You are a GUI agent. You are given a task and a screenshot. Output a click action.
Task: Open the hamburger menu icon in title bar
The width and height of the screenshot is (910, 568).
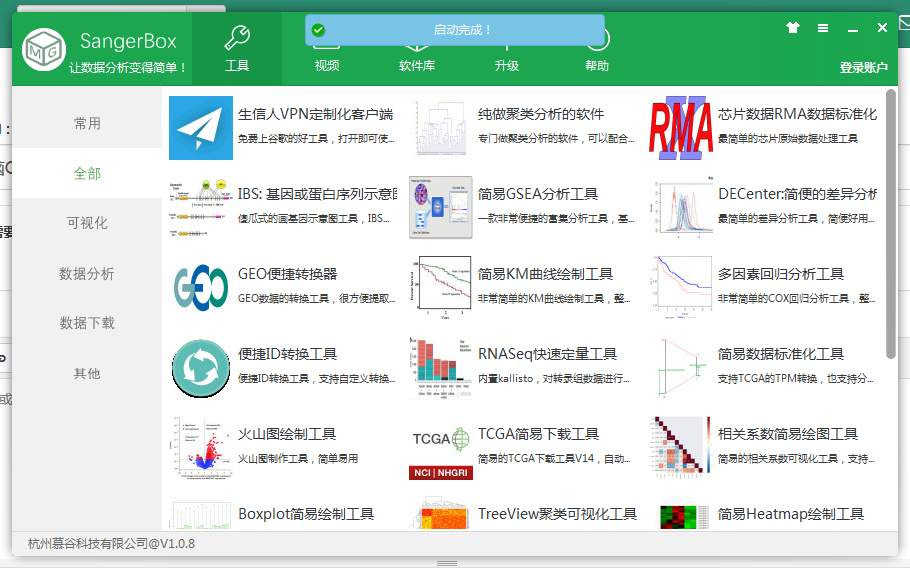pyautogui.click(x=823, y=28)
